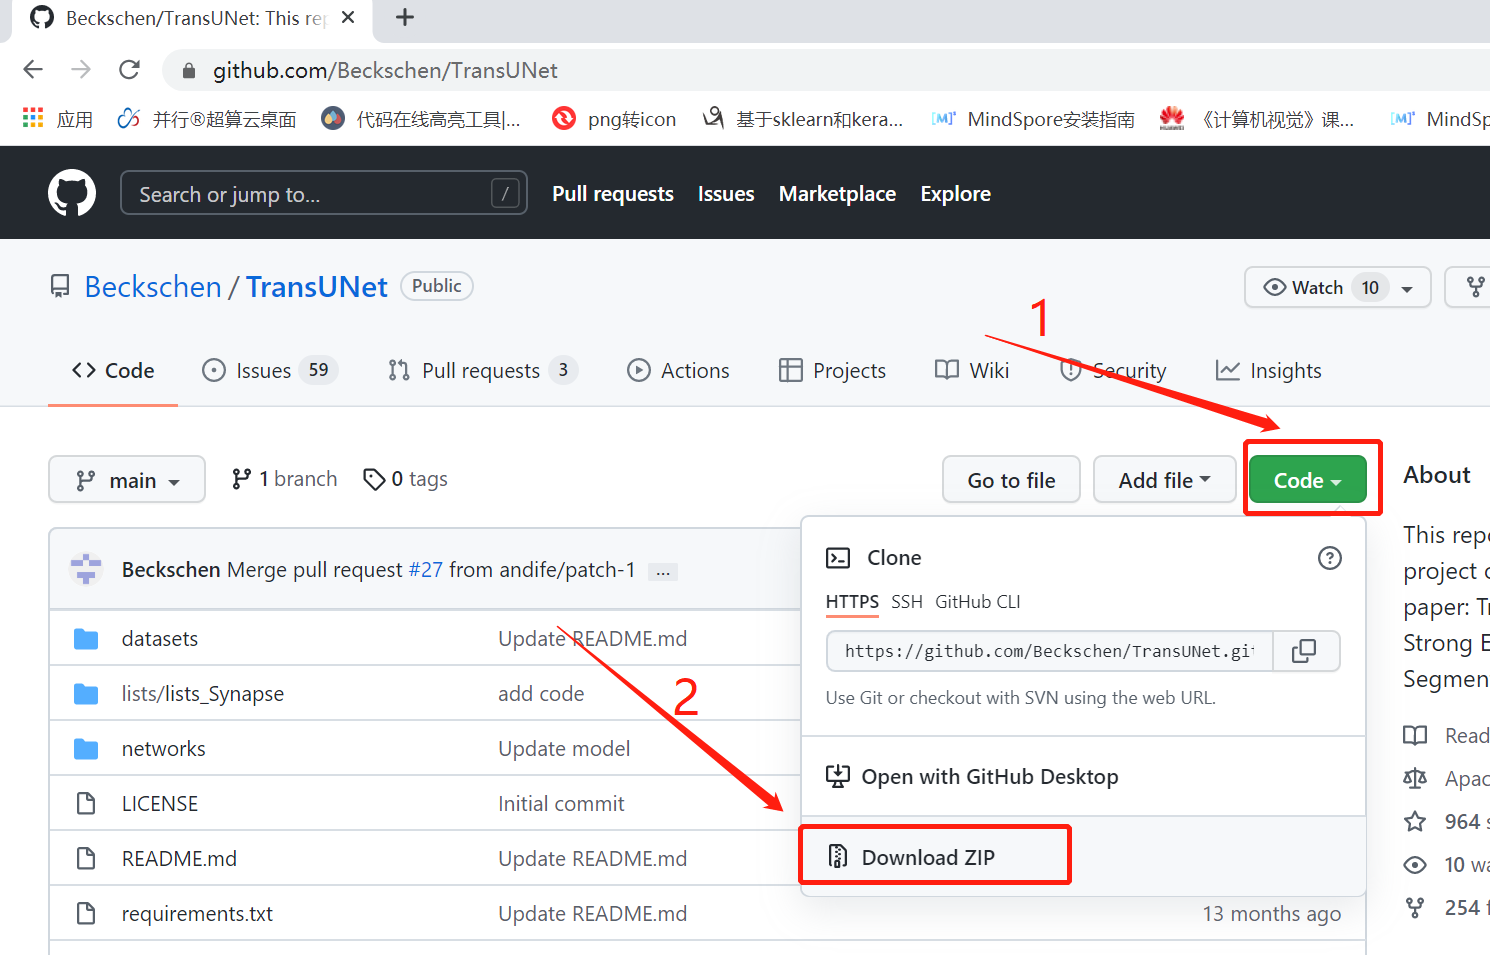Click Open with GitHub Desktop
This screenshot has height=955, width=1490.
click(972, 777)
